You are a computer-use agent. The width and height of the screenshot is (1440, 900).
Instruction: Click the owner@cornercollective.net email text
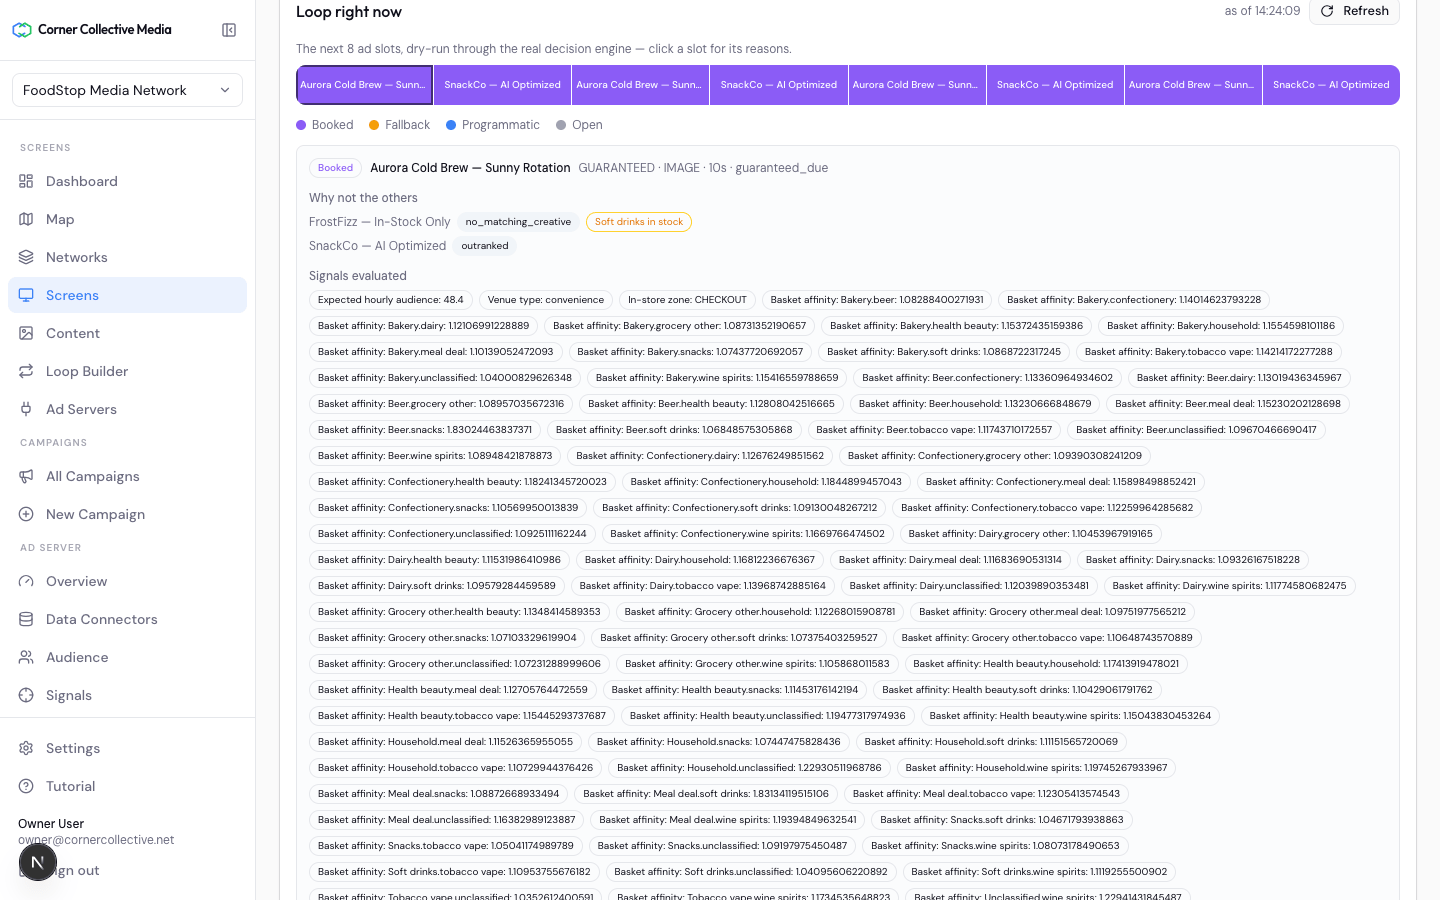(x=96, y=840)
